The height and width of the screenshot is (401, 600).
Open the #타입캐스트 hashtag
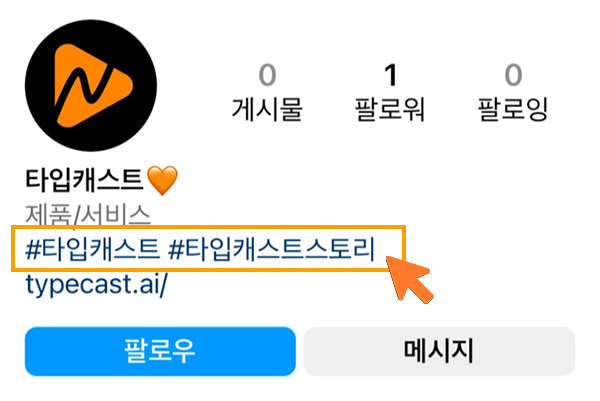(x=92, y=249)
